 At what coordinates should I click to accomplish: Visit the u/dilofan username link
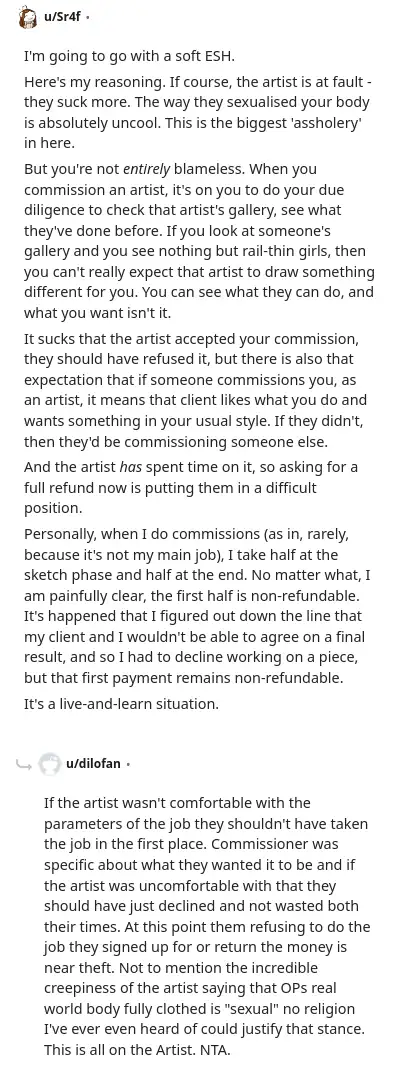click(x=93, y=764)
